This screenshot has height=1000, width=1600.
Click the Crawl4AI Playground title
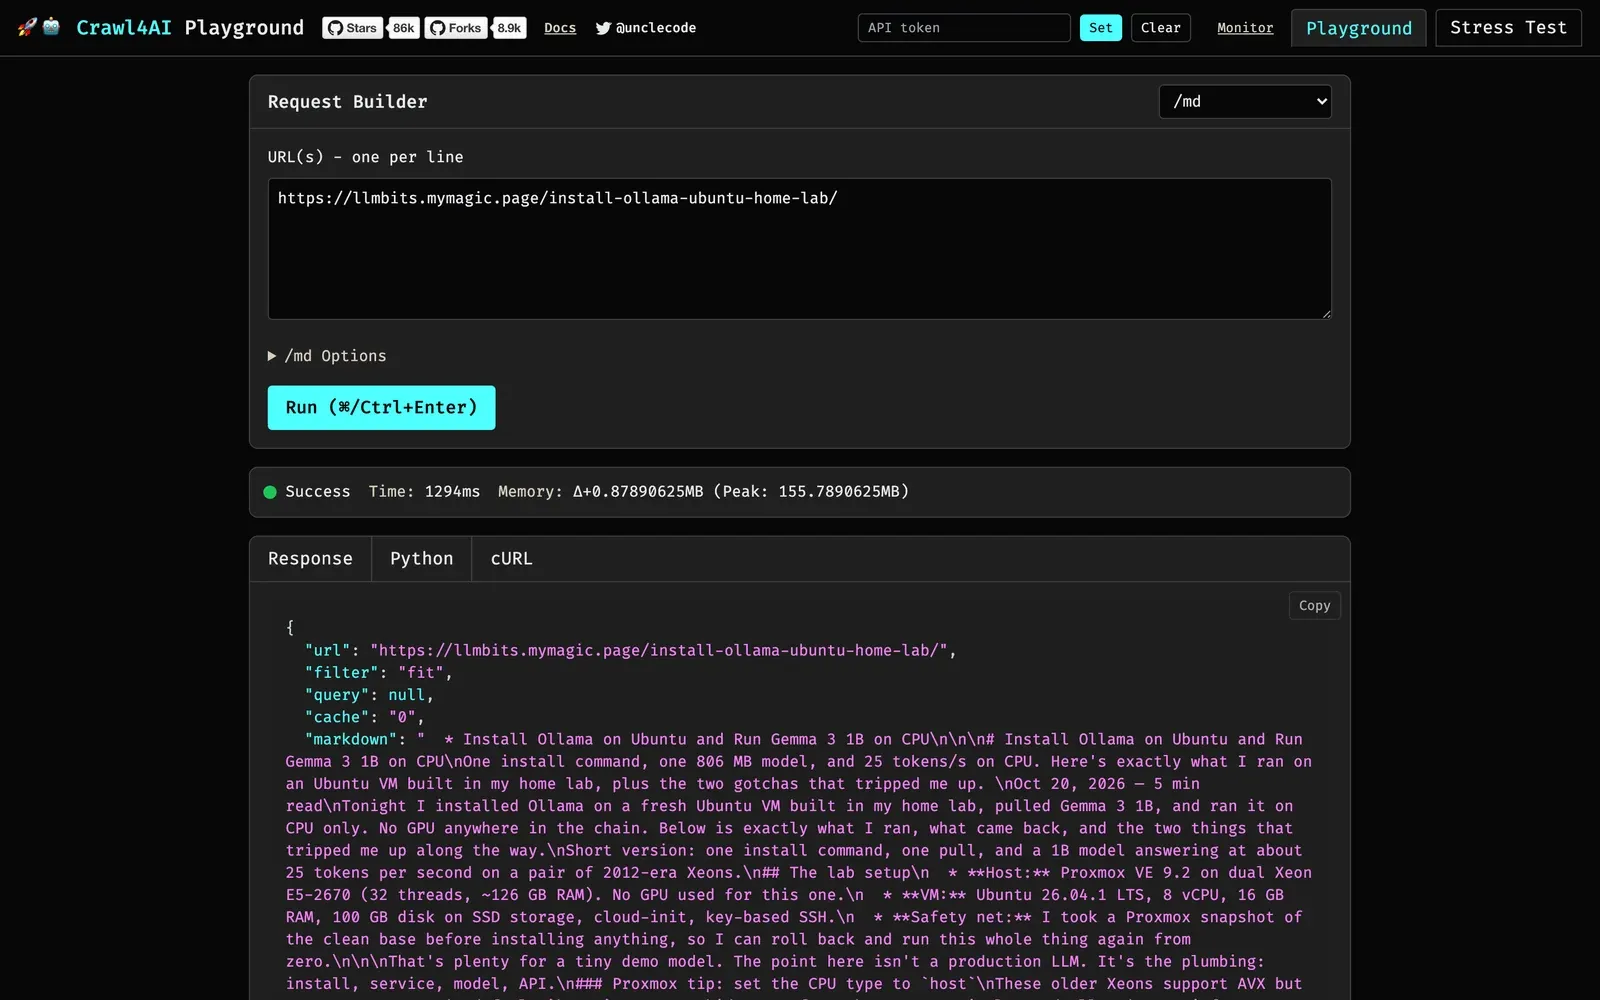point(190,28)
